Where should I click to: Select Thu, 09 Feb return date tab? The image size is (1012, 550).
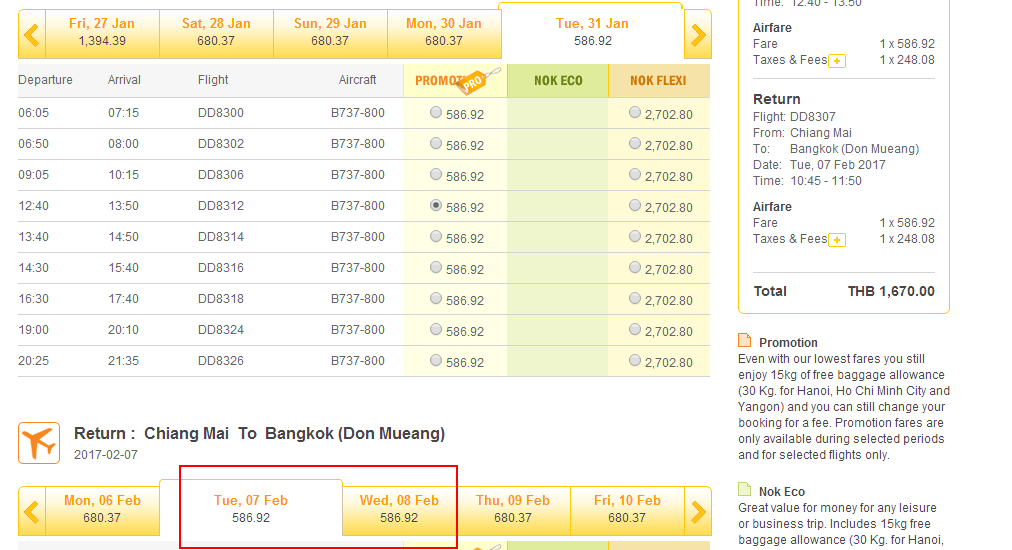coord(513,509)
